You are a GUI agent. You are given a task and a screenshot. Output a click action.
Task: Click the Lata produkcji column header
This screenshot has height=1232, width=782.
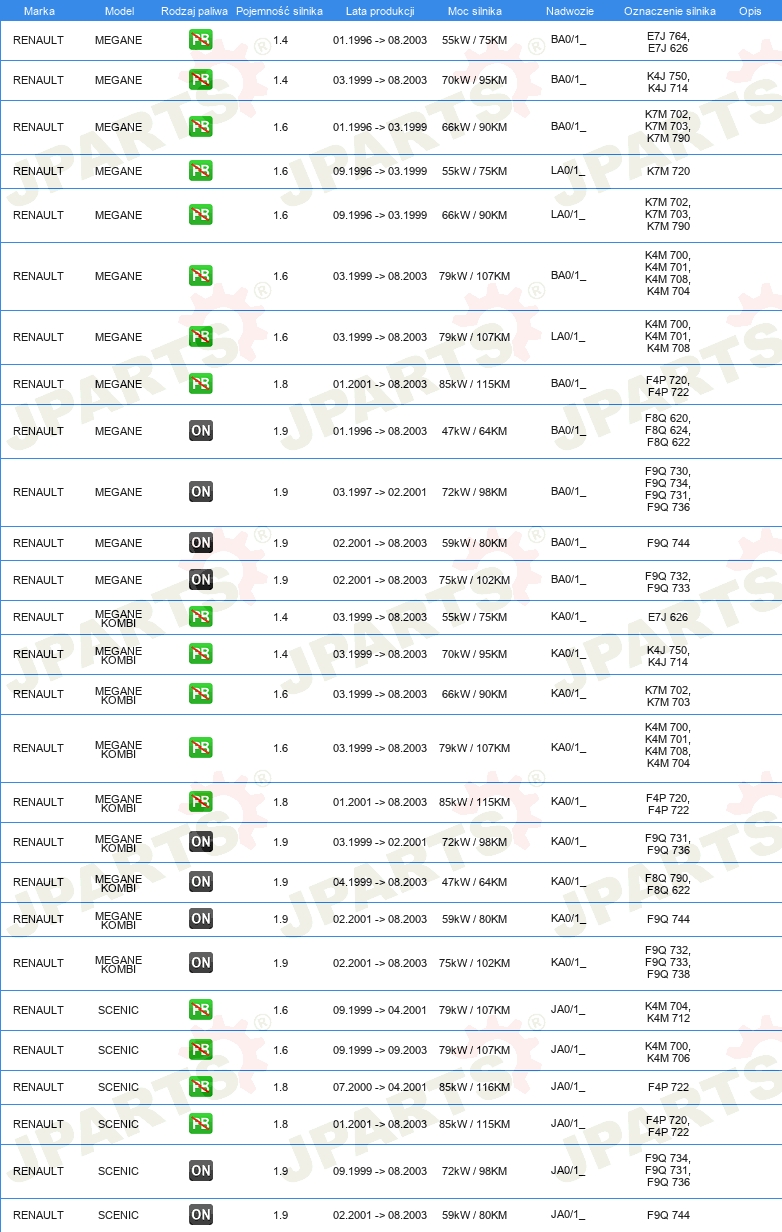(380, 11)
